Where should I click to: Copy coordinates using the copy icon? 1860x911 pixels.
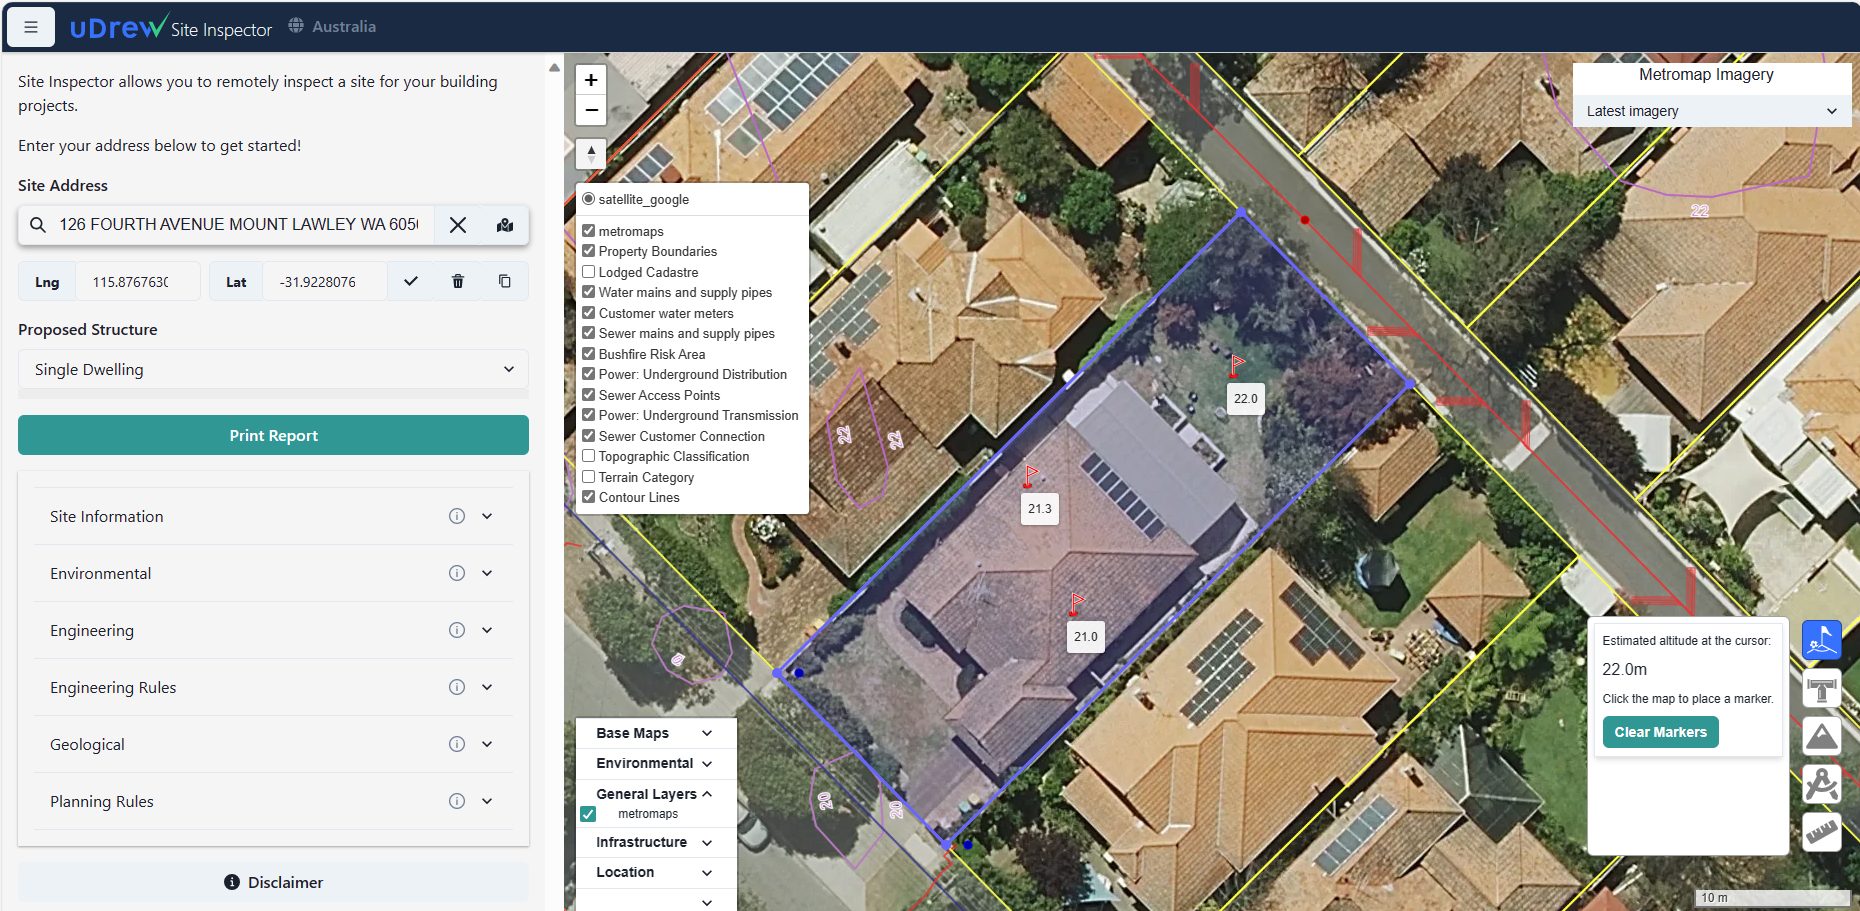505,282
